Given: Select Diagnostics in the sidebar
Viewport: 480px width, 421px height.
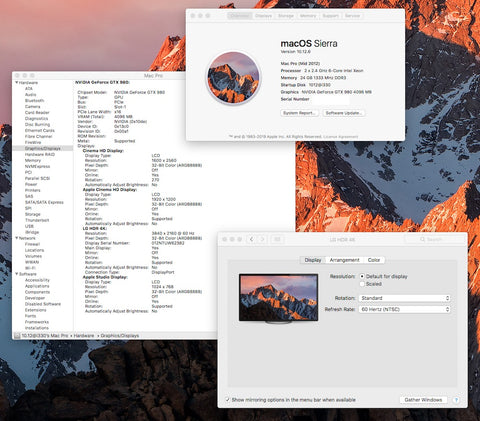Looking at the screenshot, I should pyautogui.click(x=36, y=118).
